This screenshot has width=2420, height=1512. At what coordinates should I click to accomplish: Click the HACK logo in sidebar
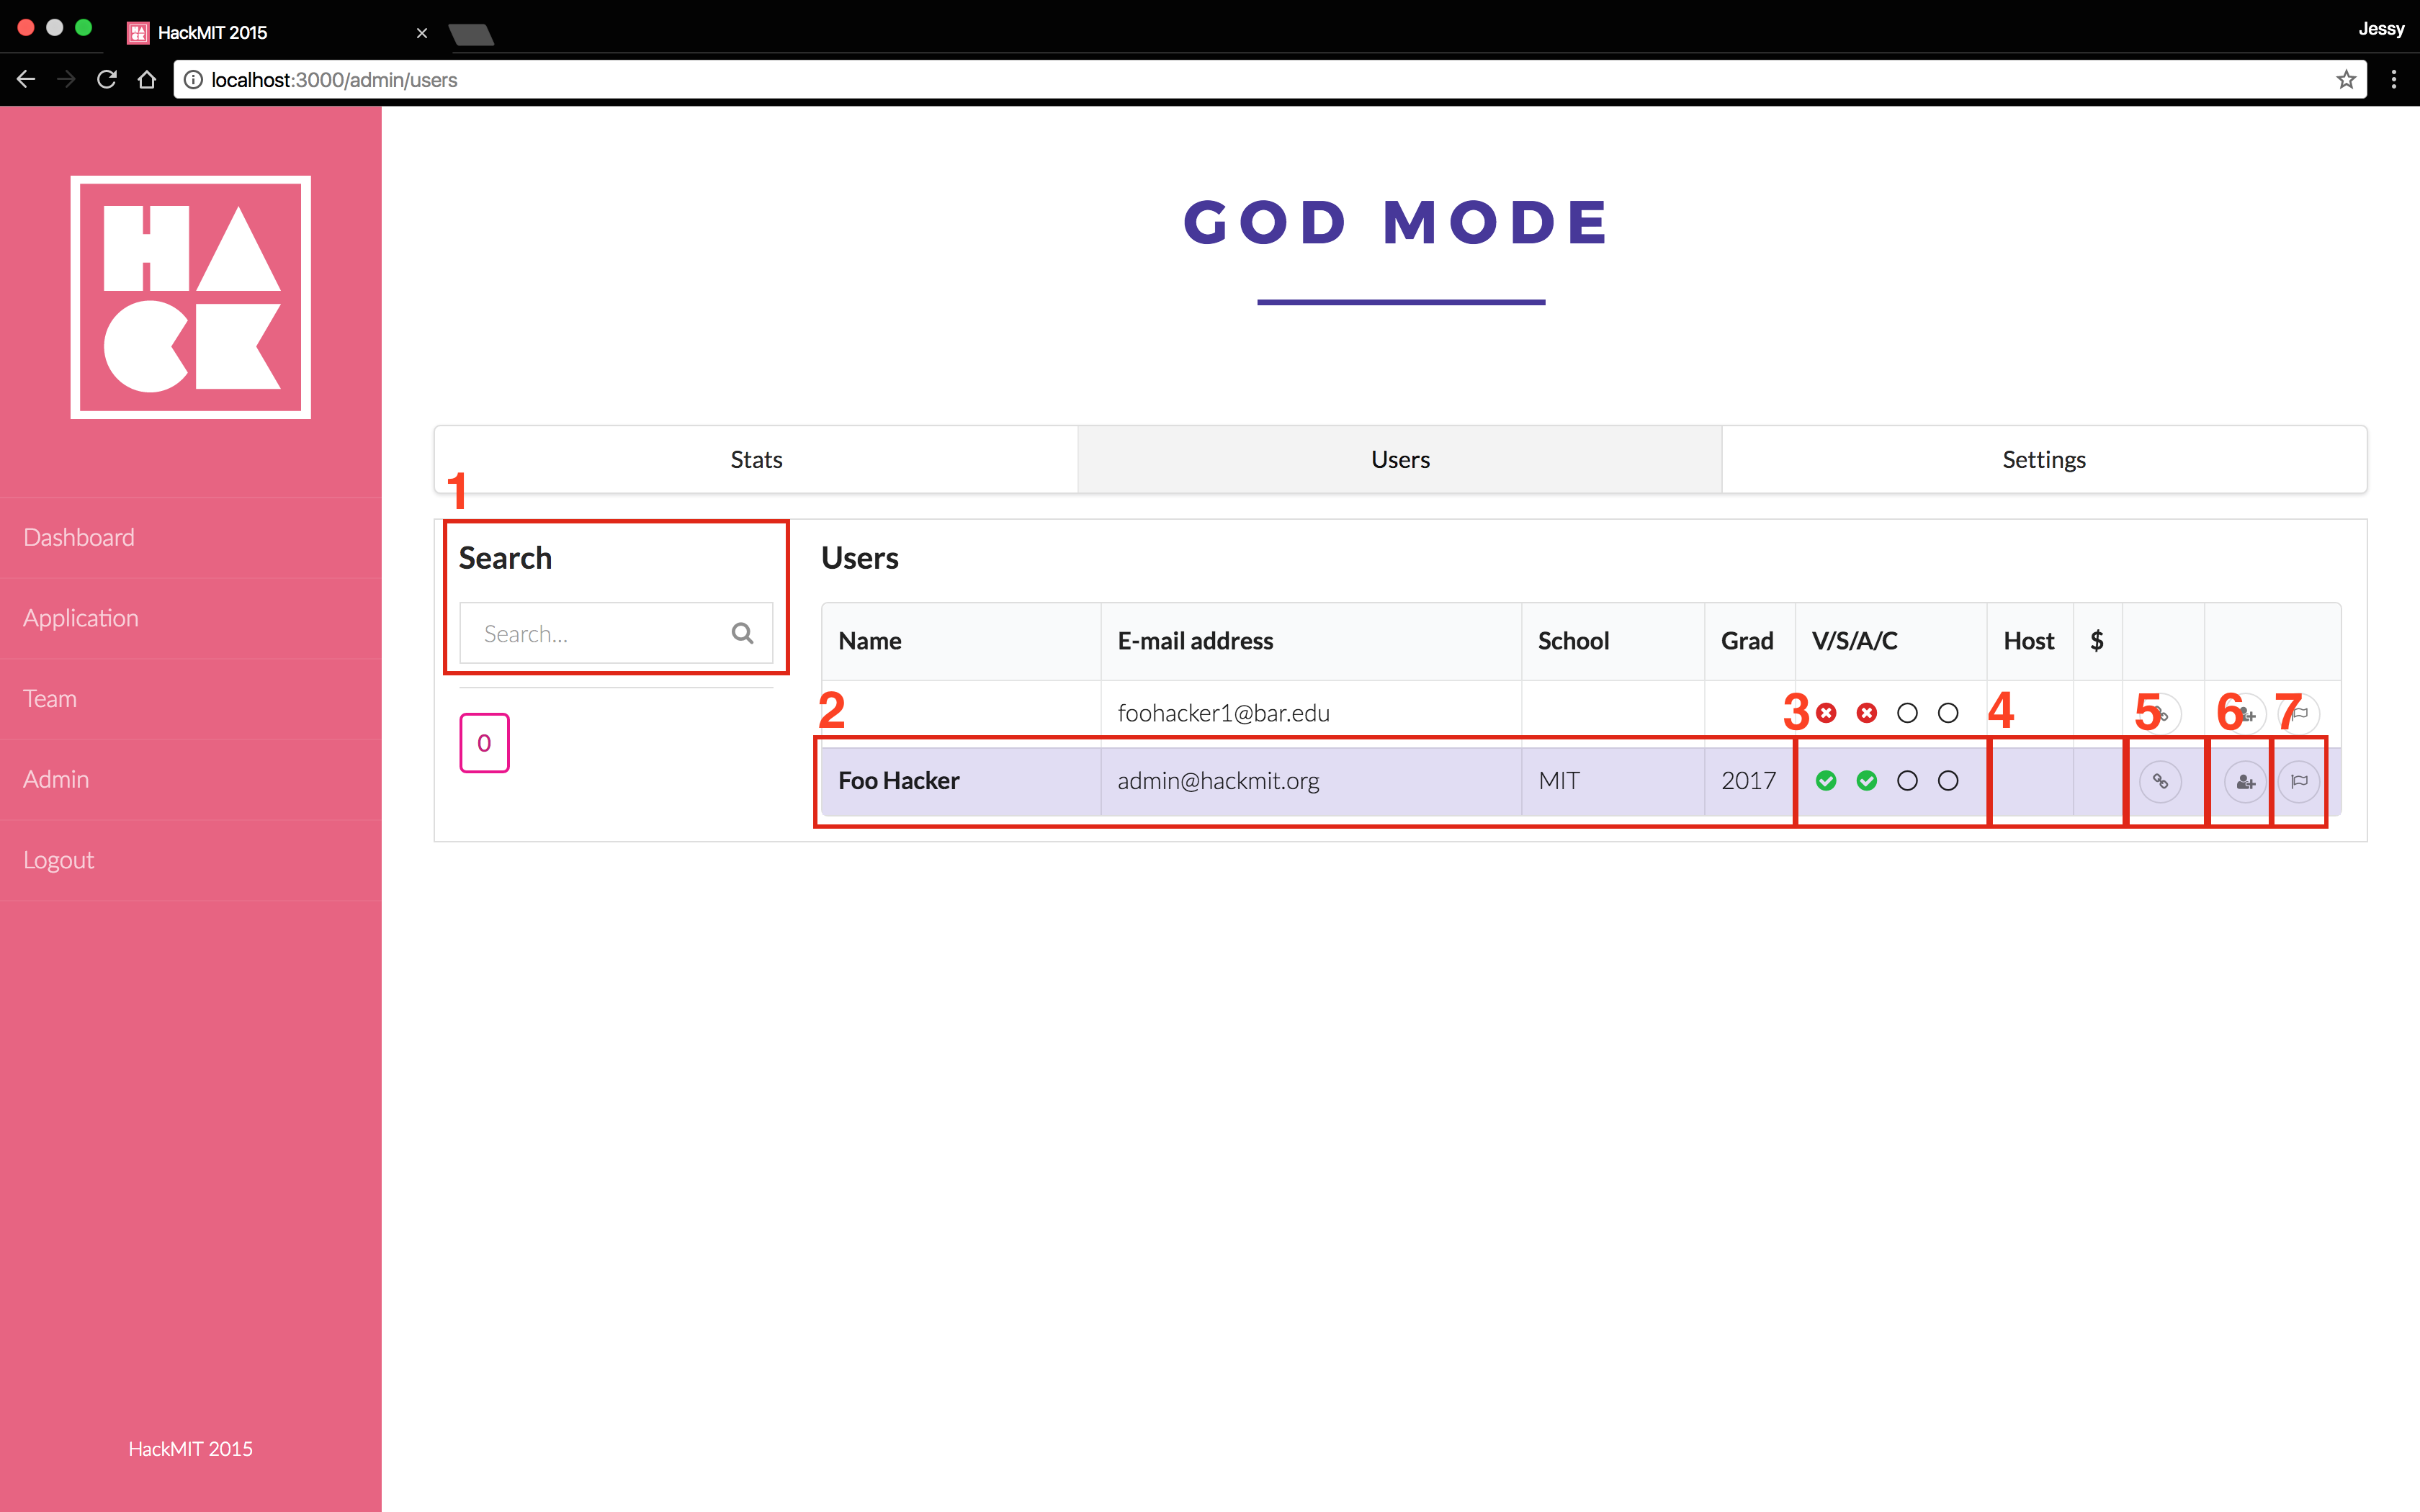click(190, 297)
